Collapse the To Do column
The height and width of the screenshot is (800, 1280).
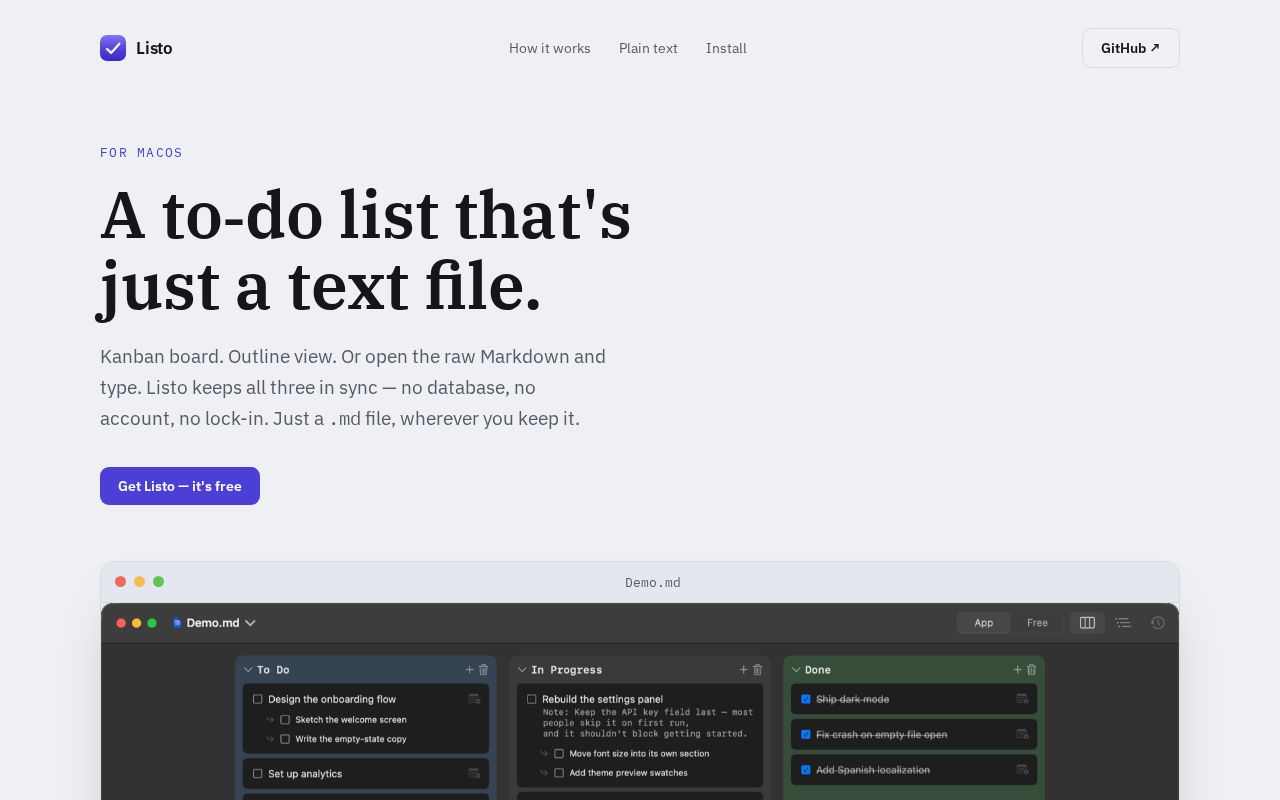point(248,670)
